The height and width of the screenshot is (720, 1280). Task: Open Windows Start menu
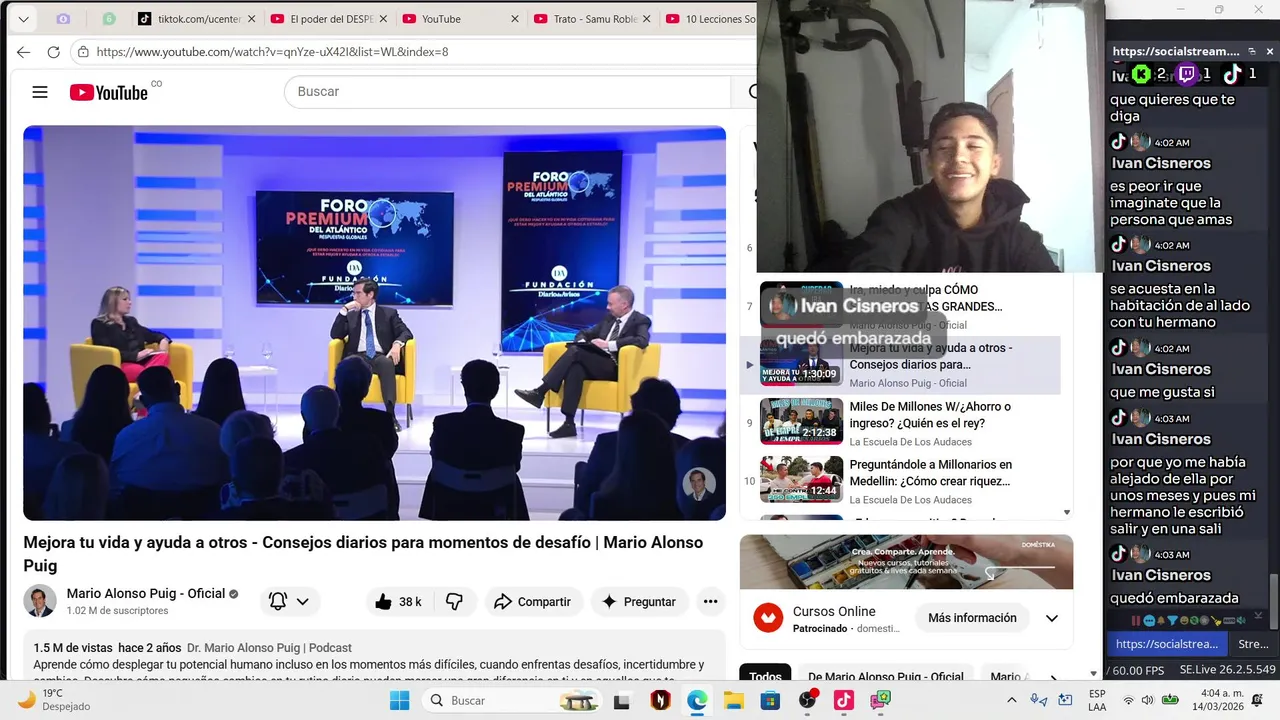coord(399,700)
